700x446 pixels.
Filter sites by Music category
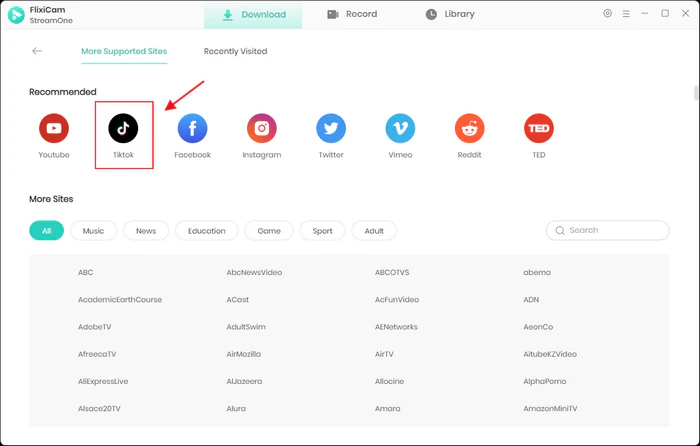coord(93,231)
